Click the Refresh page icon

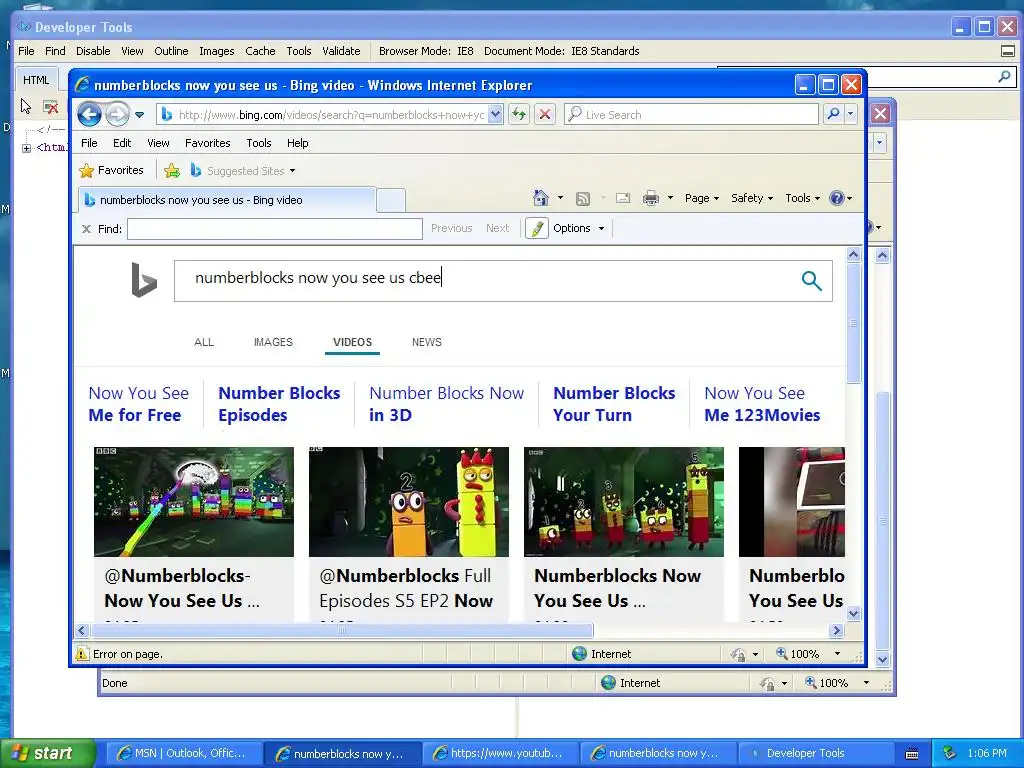click(519, 115)
